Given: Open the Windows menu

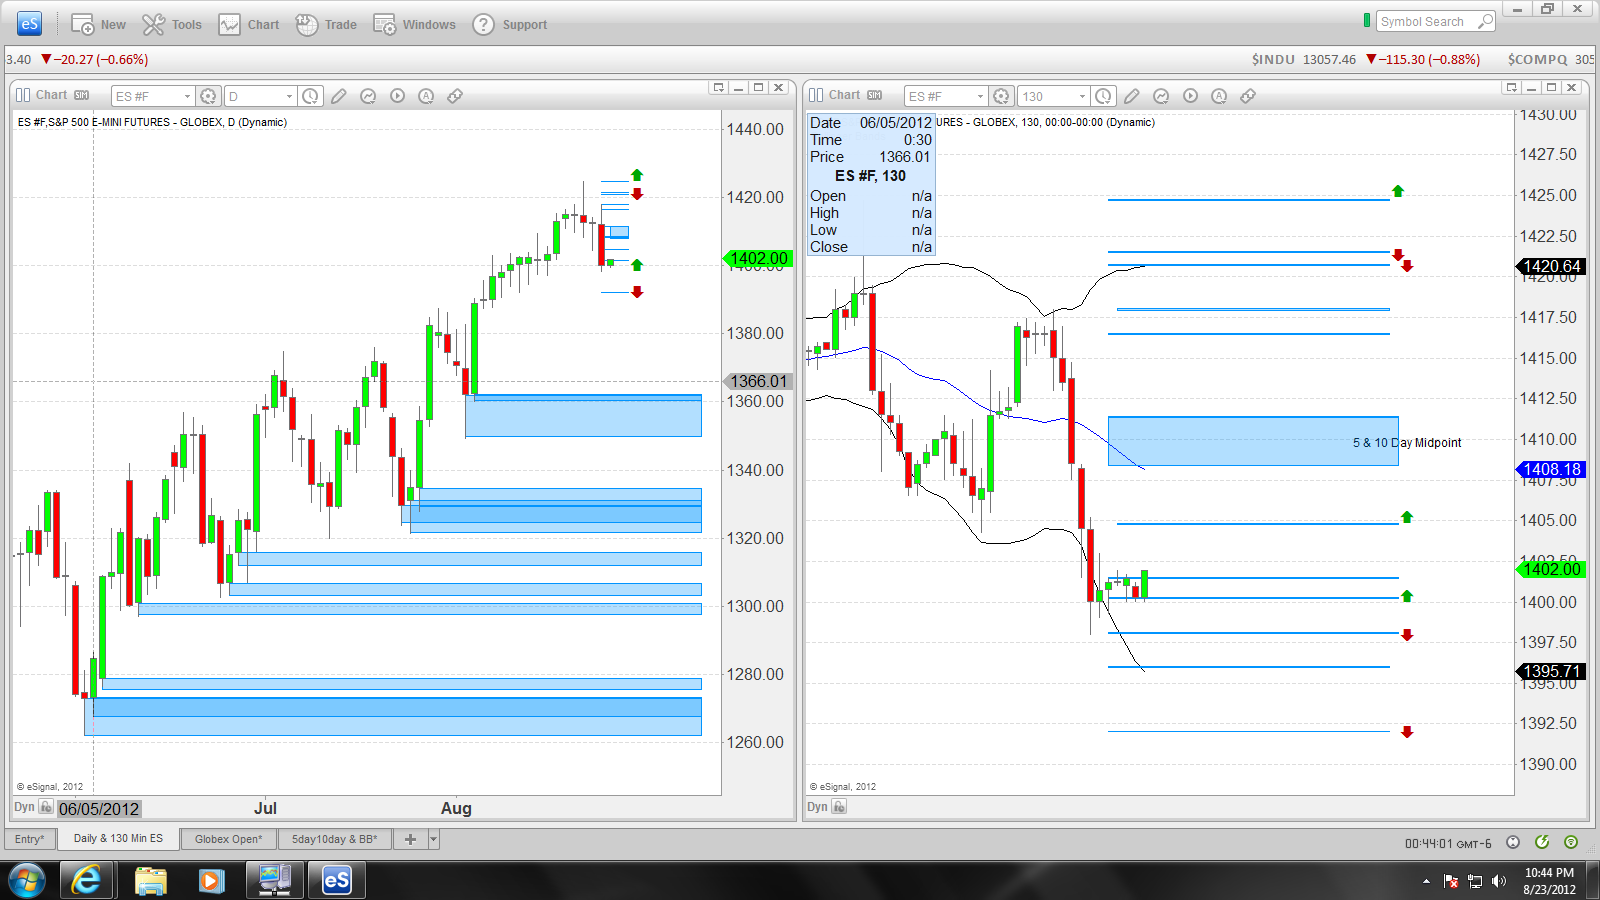Looking at the screenshot, I should [414, 25].
